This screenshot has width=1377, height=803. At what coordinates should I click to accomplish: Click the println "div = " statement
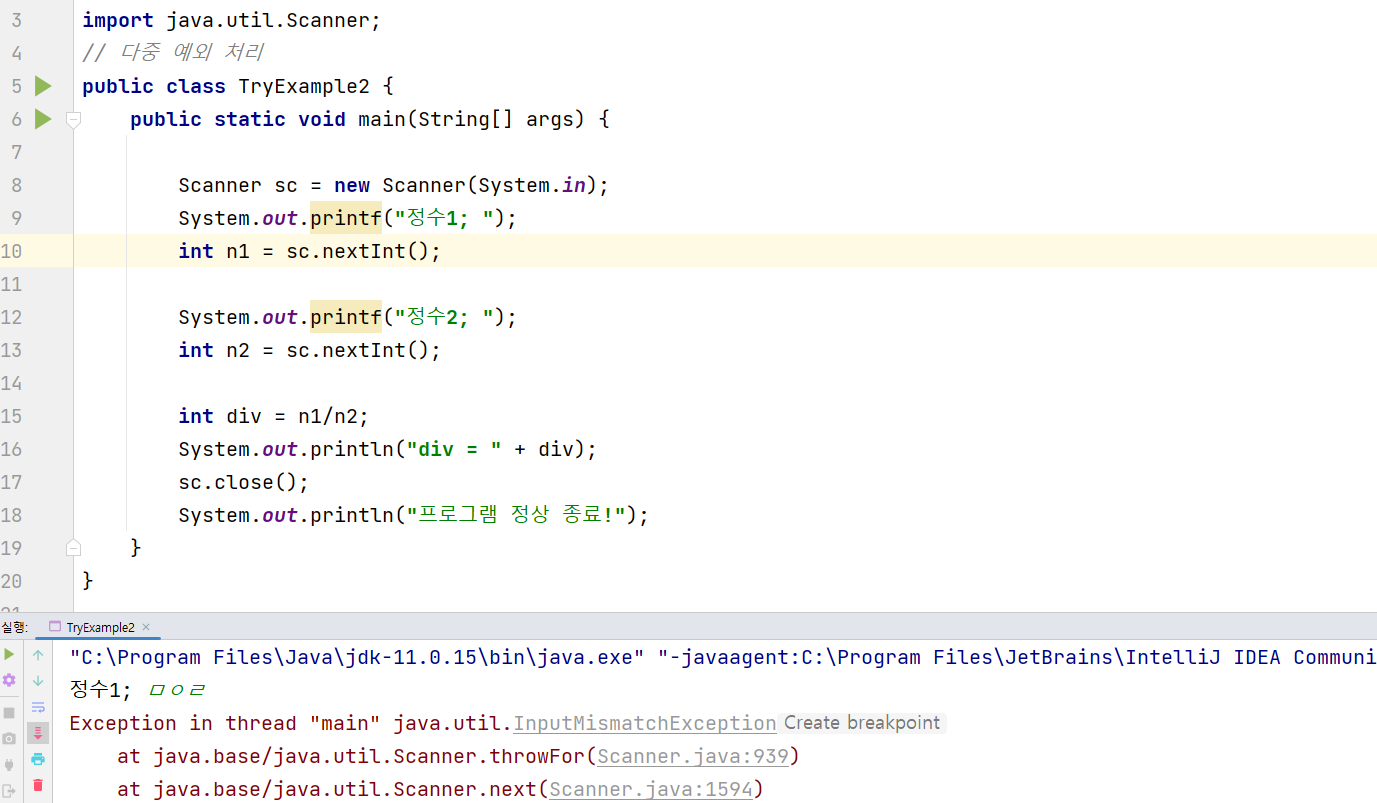(x=387, y=449)
